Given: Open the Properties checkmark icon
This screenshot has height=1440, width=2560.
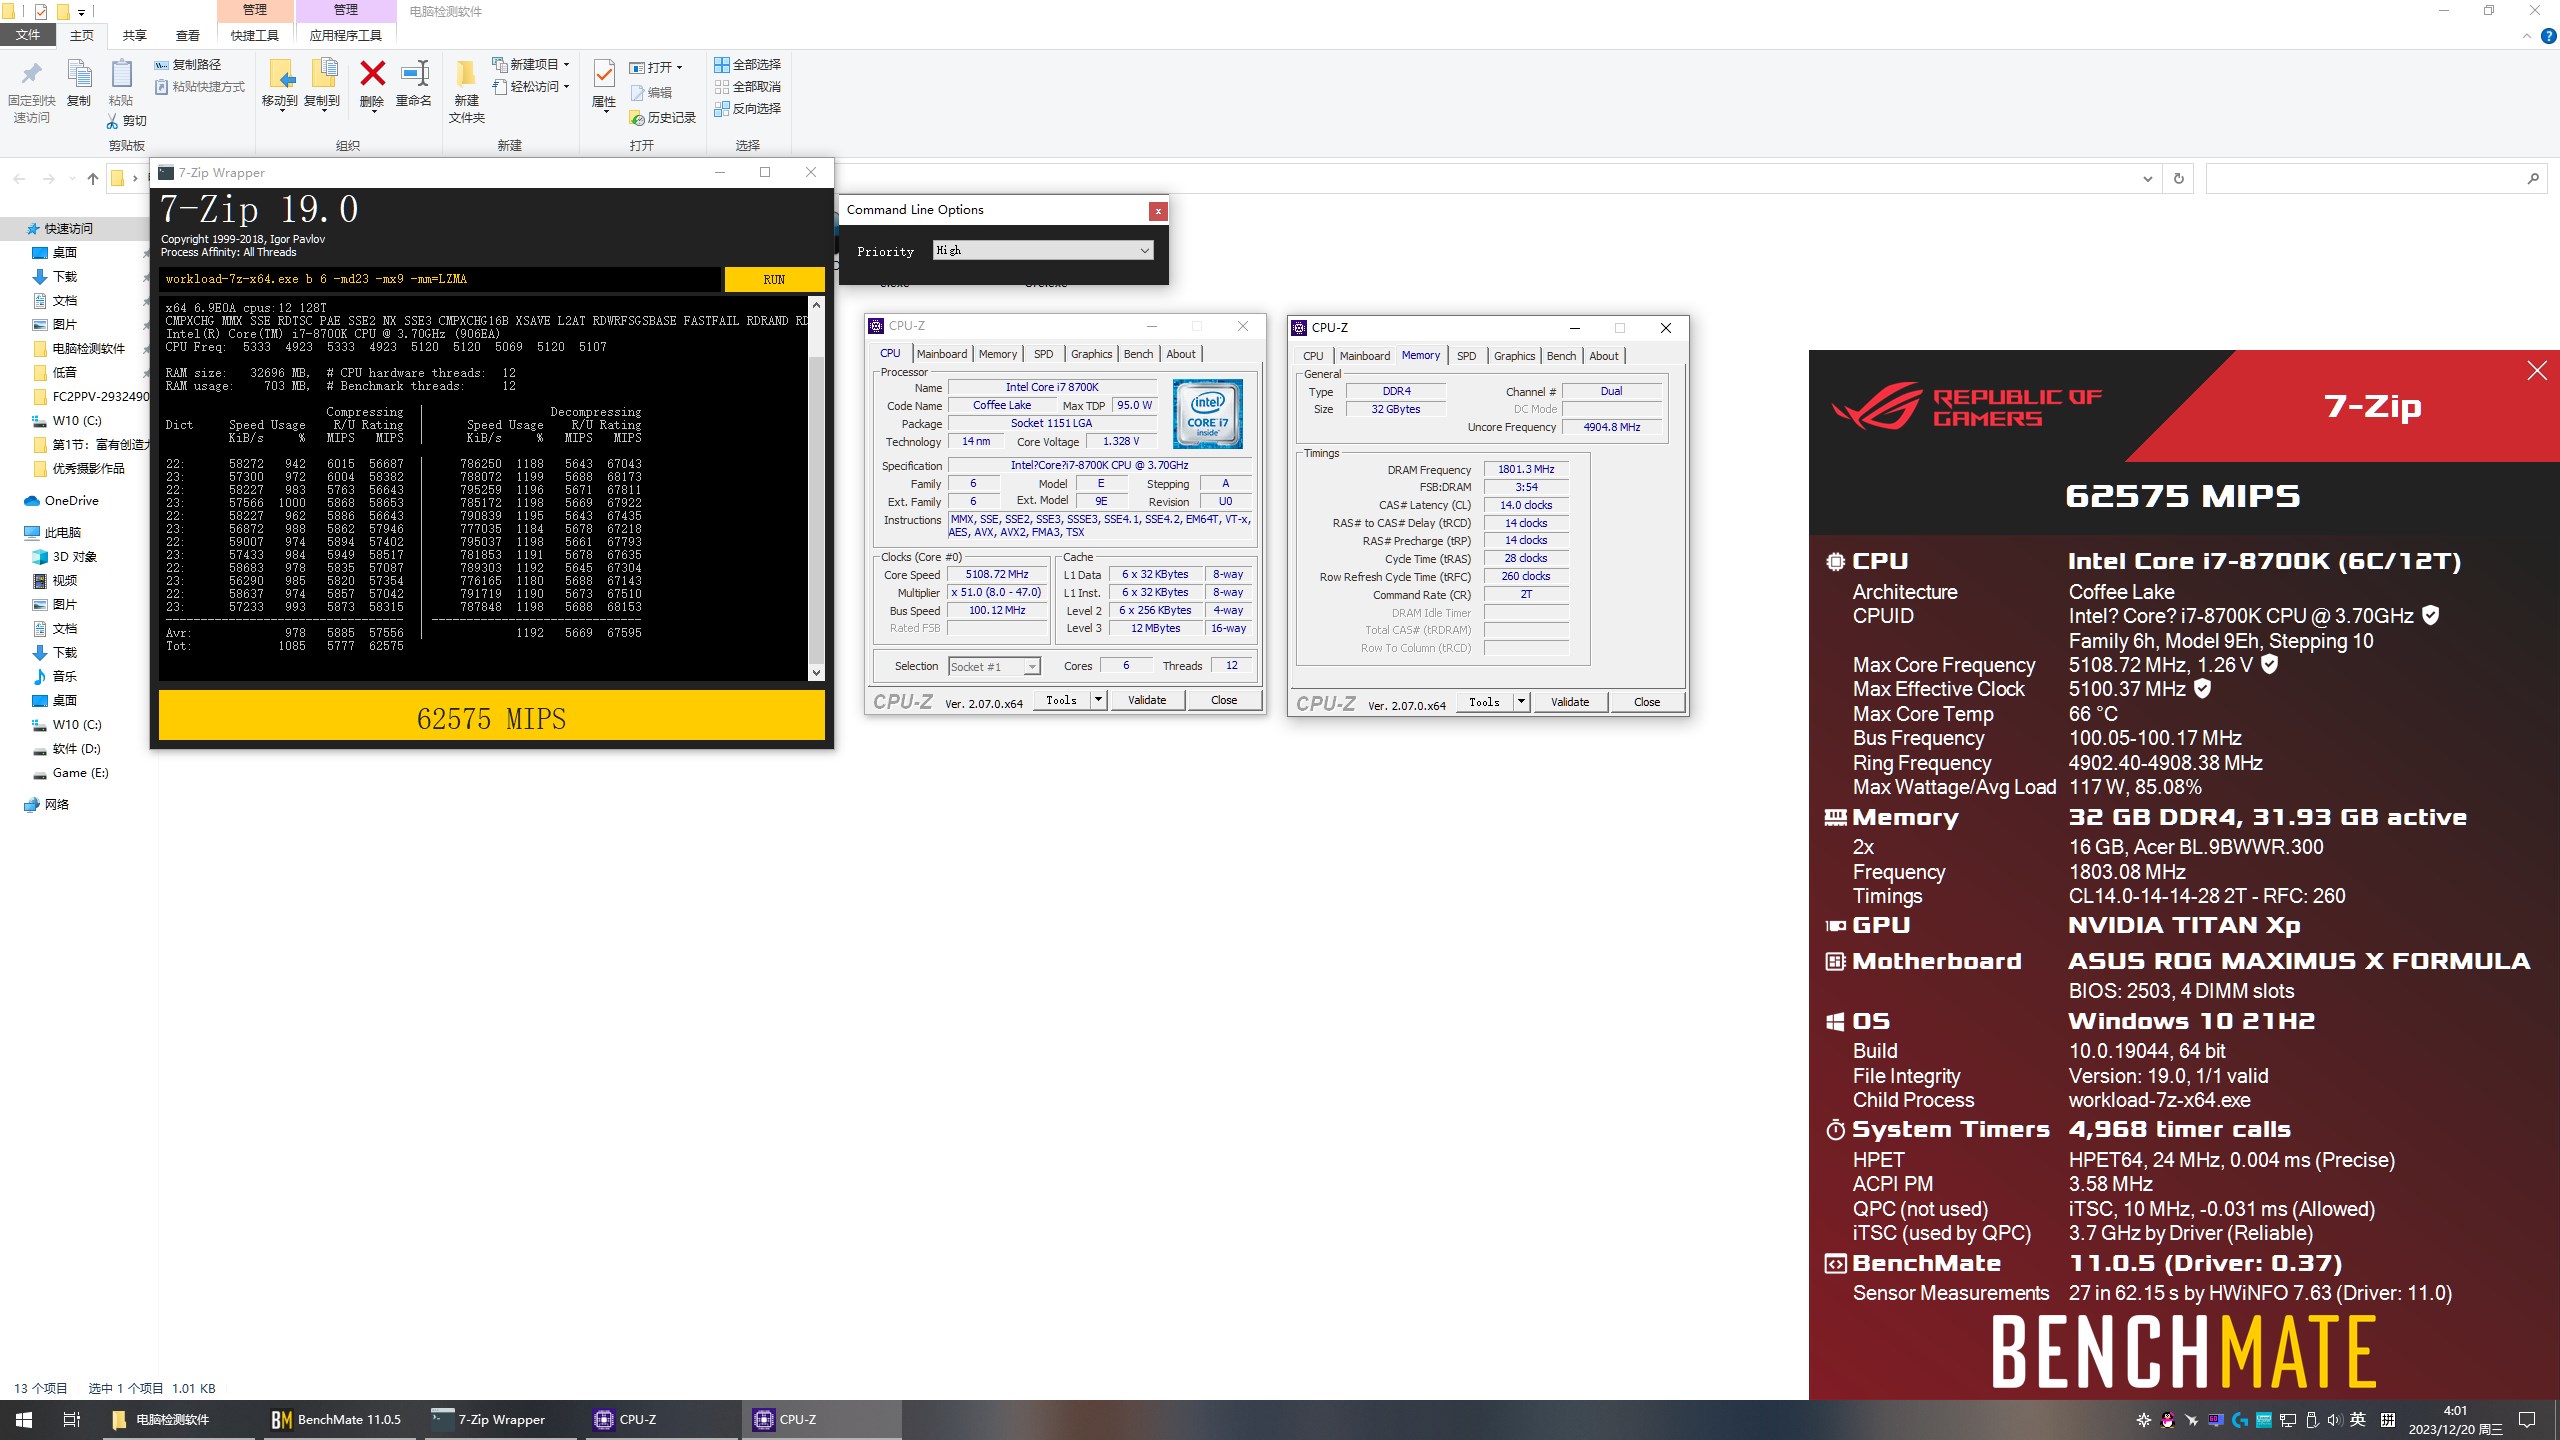Looking at the screenshot, I should [604, 74].
